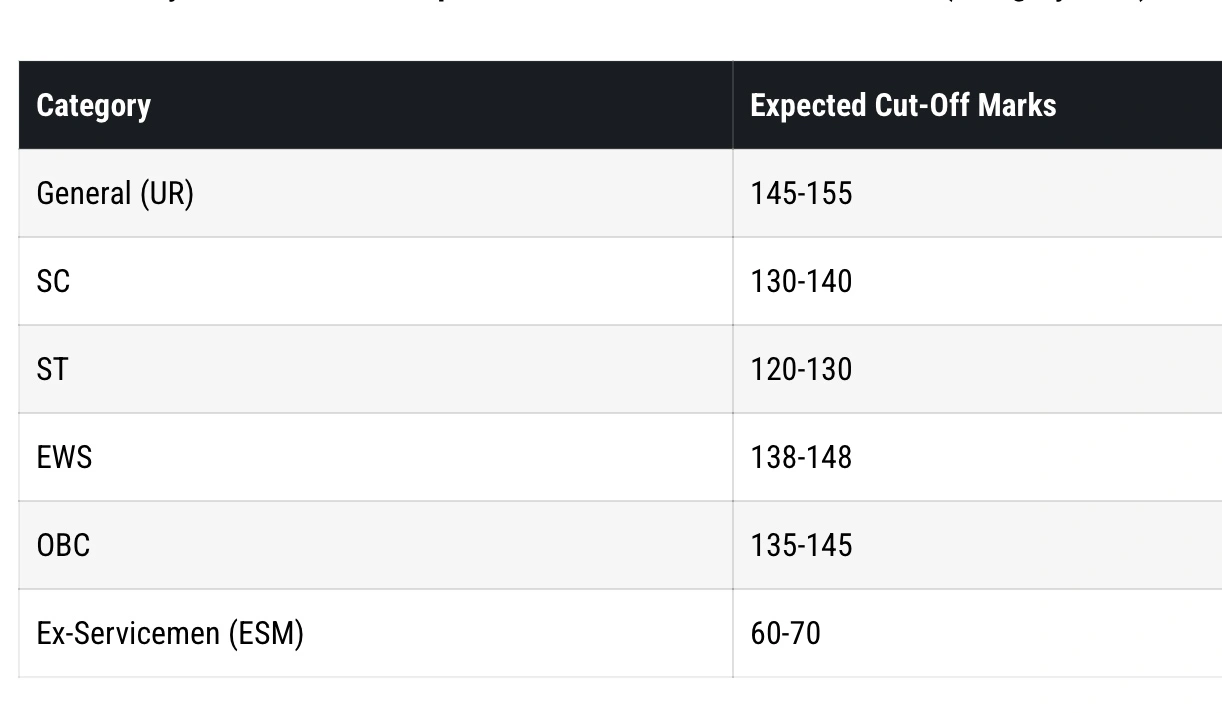Click the Category column header
The image size is (1222, 713).
point(93,105)
